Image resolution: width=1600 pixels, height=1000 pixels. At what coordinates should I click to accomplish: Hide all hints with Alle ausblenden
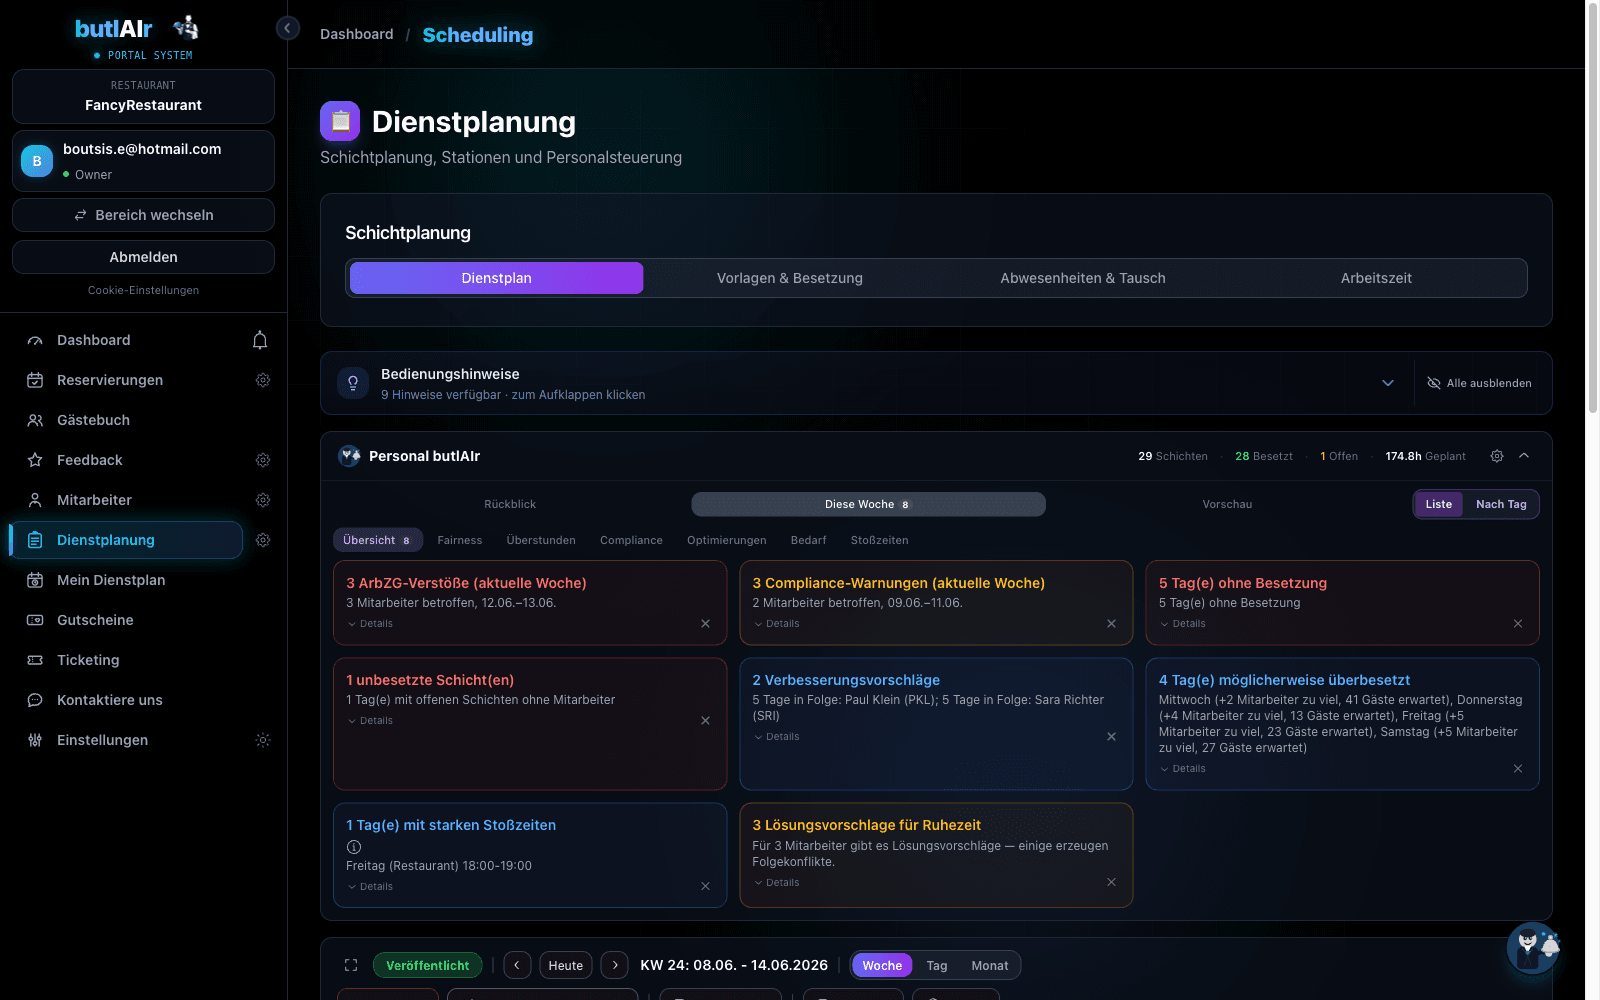pyautogui.click(x=1479, y=383)
